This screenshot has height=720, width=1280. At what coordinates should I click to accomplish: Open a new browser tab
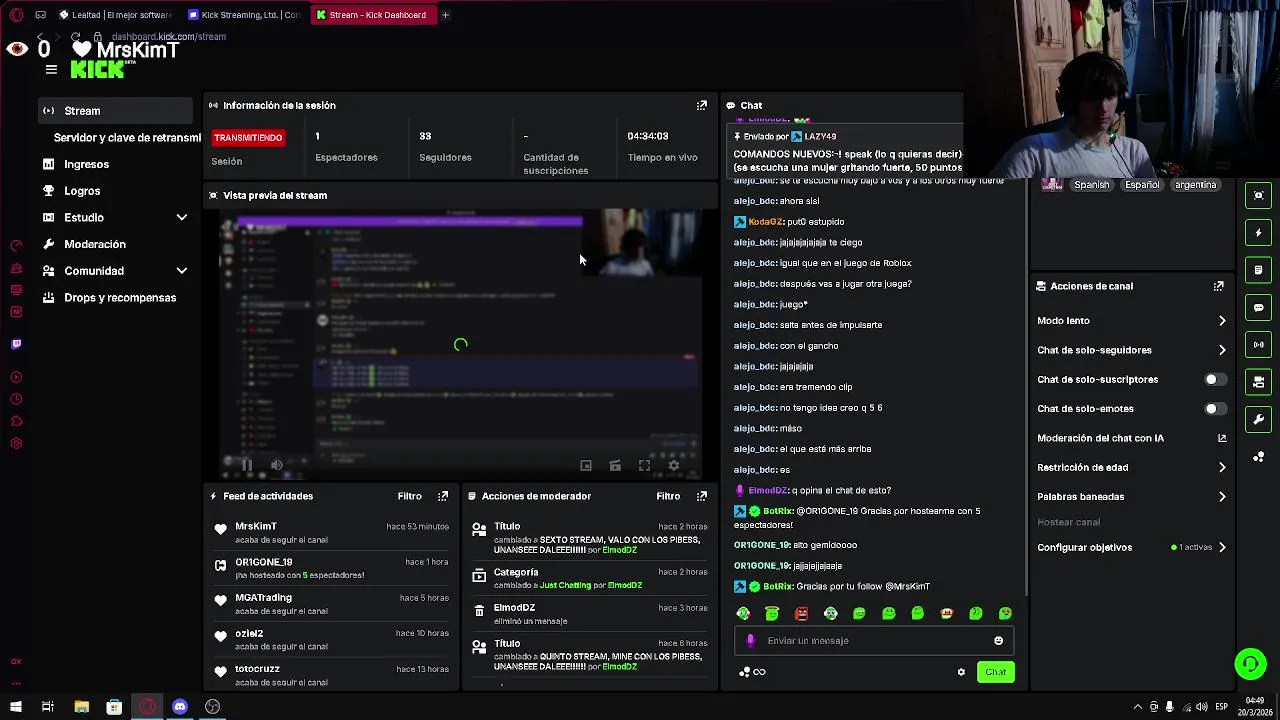point(445,15)
